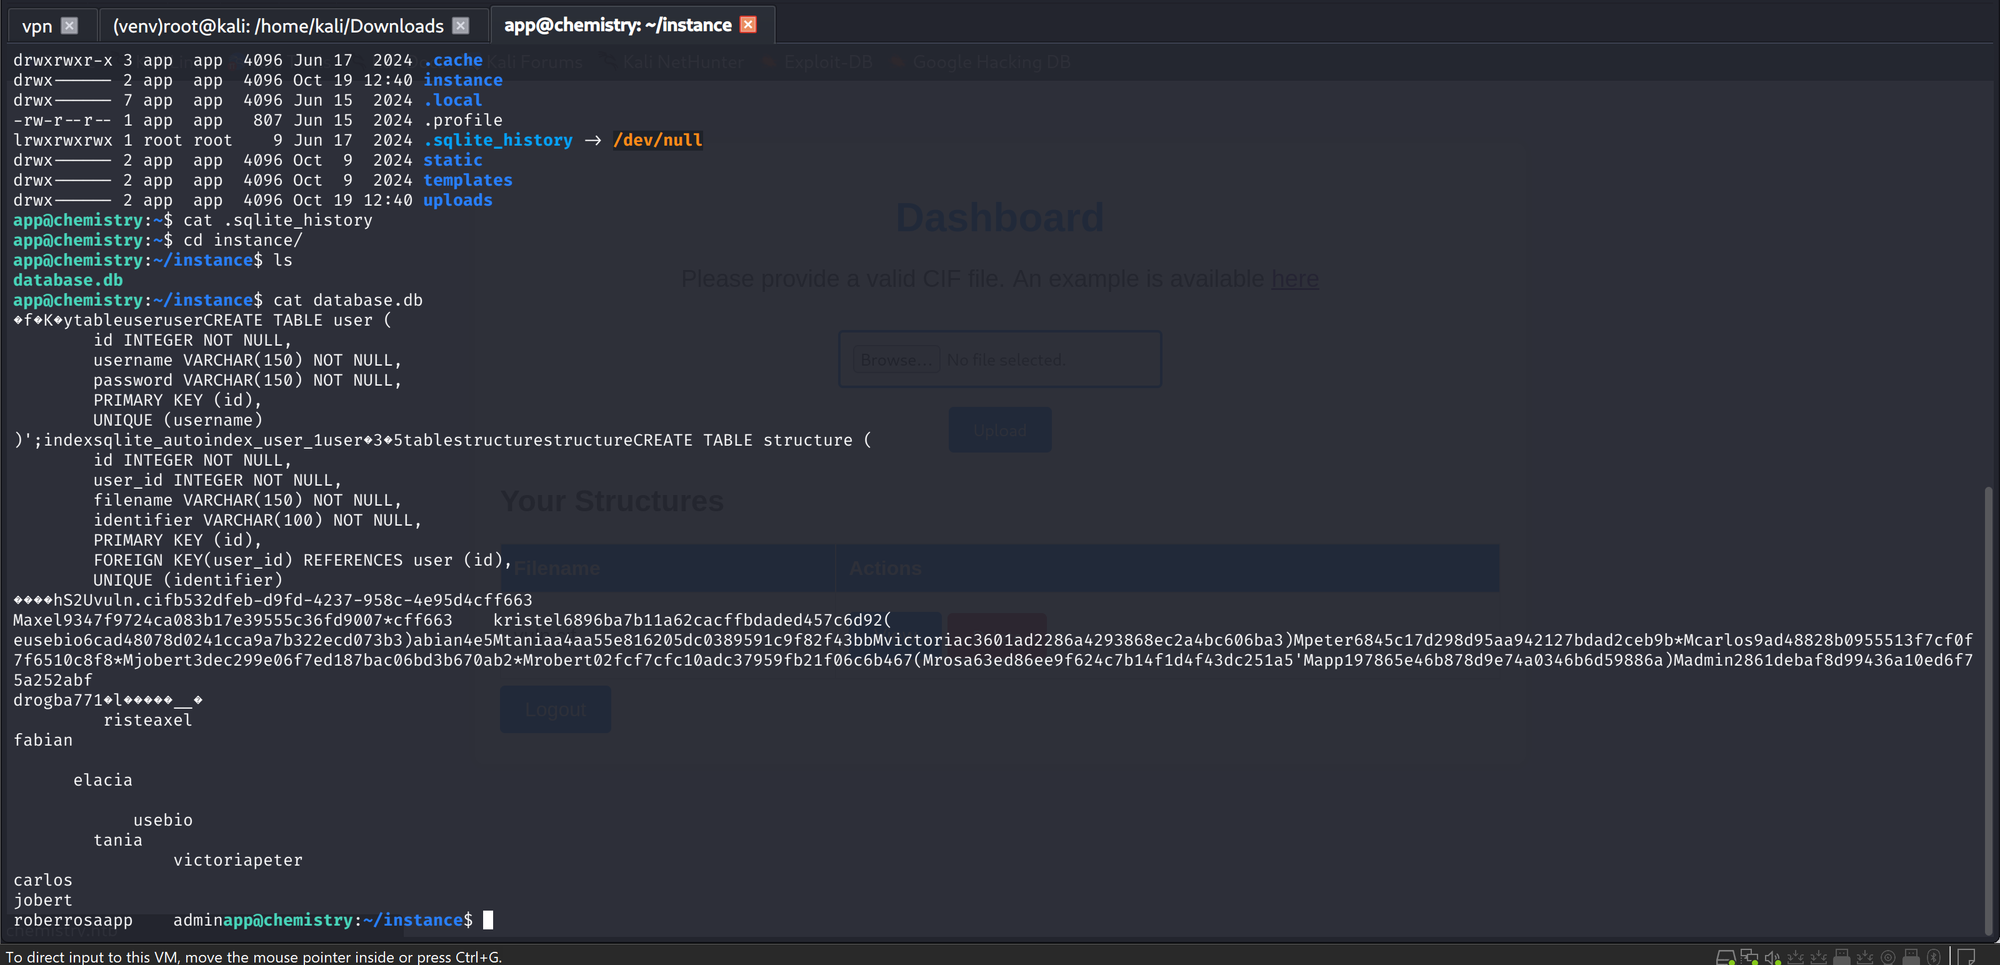
Task: Click the 'risteaxel' text
Action: (x=148, y=720)
